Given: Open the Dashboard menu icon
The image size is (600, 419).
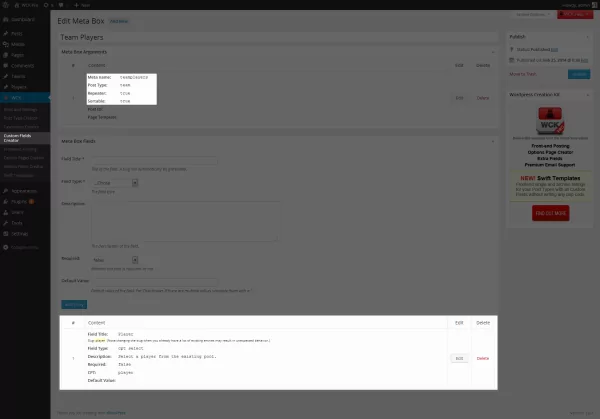Looking at the screenshot, I should tap(6, 19).
